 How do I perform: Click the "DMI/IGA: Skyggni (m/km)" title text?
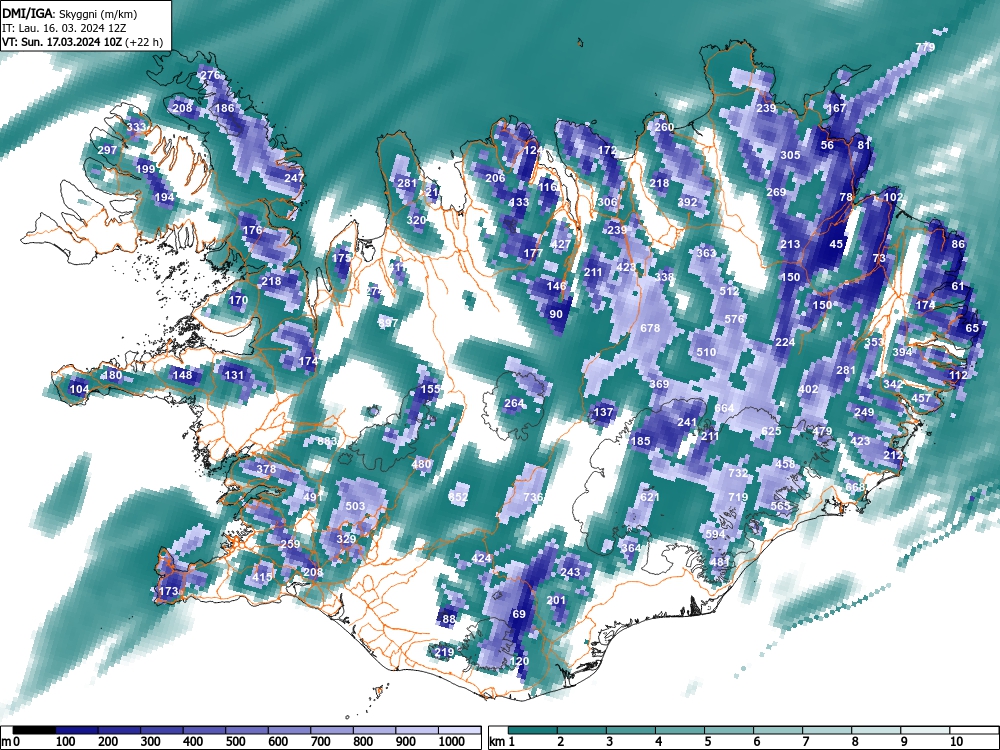point(70,13)
